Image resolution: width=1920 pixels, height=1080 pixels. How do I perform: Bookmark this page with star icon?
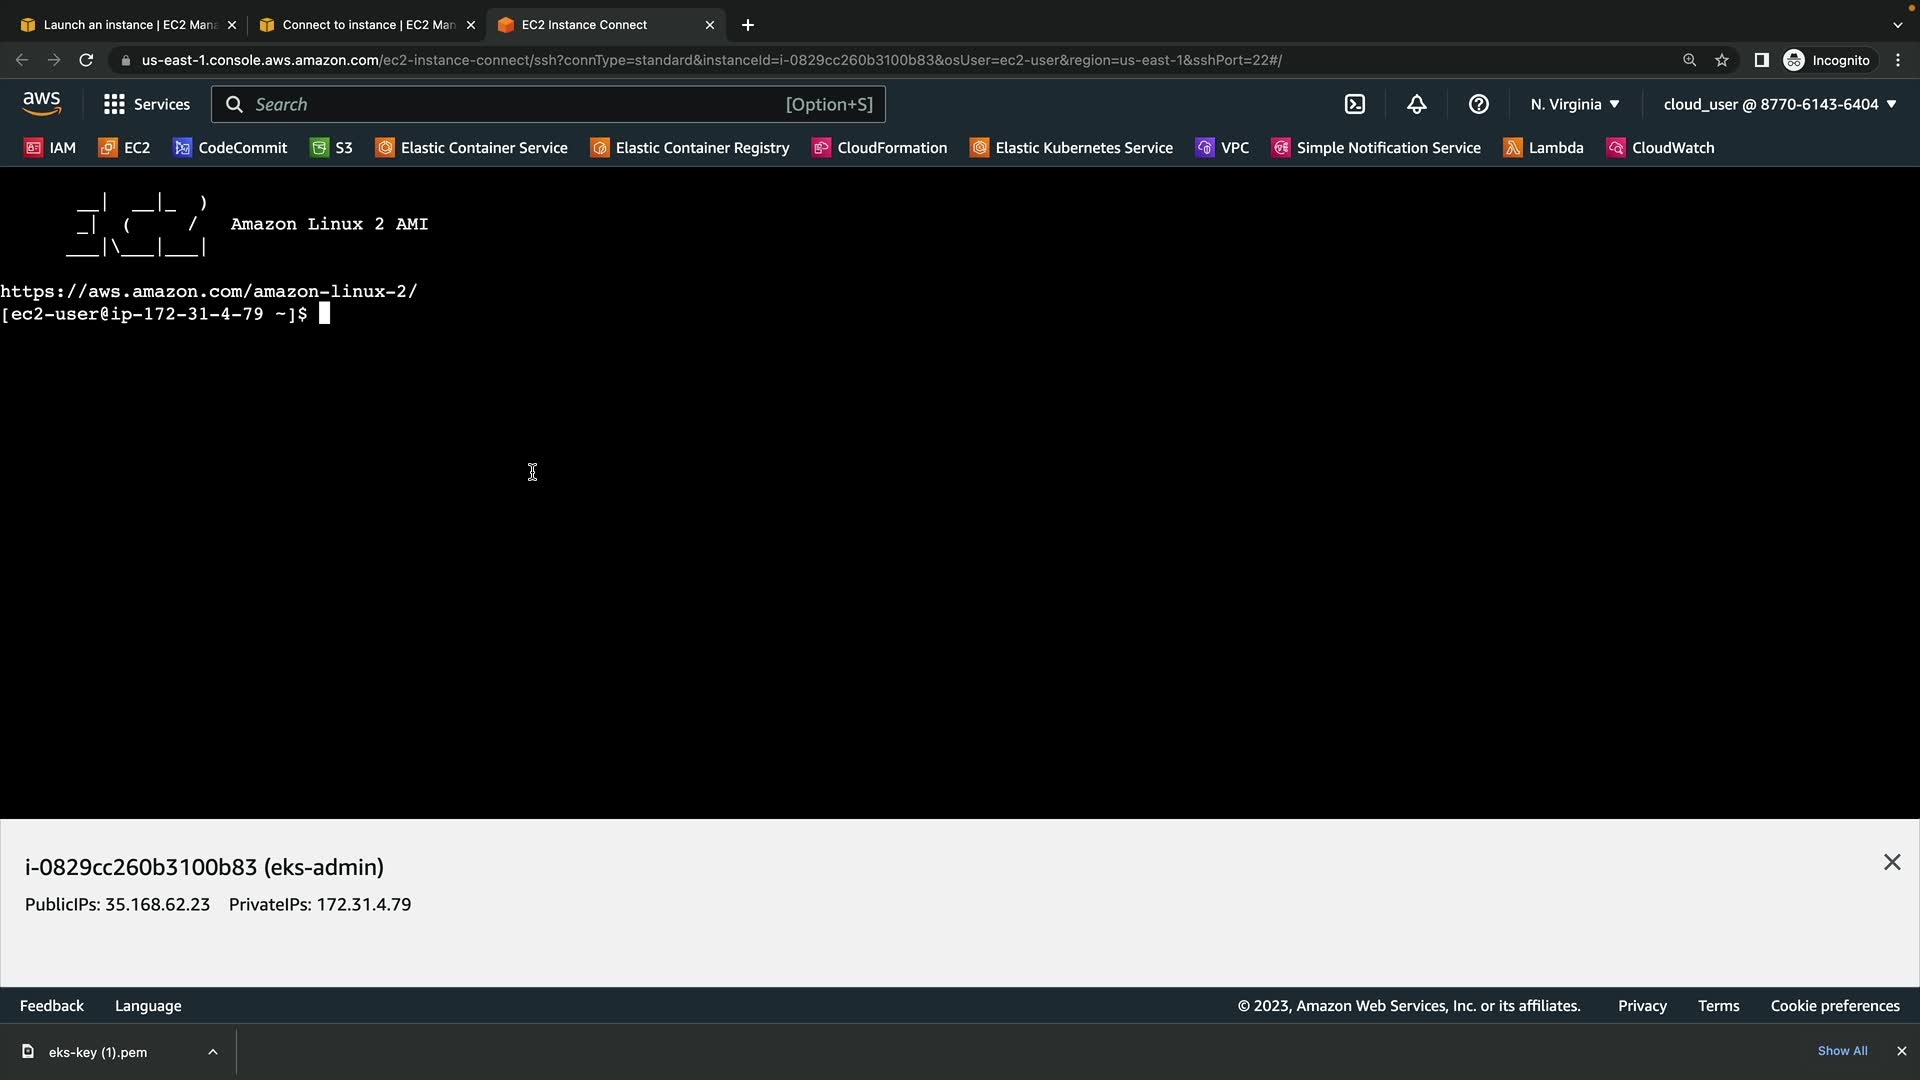pyautogui.click(x=1722, y=60)
